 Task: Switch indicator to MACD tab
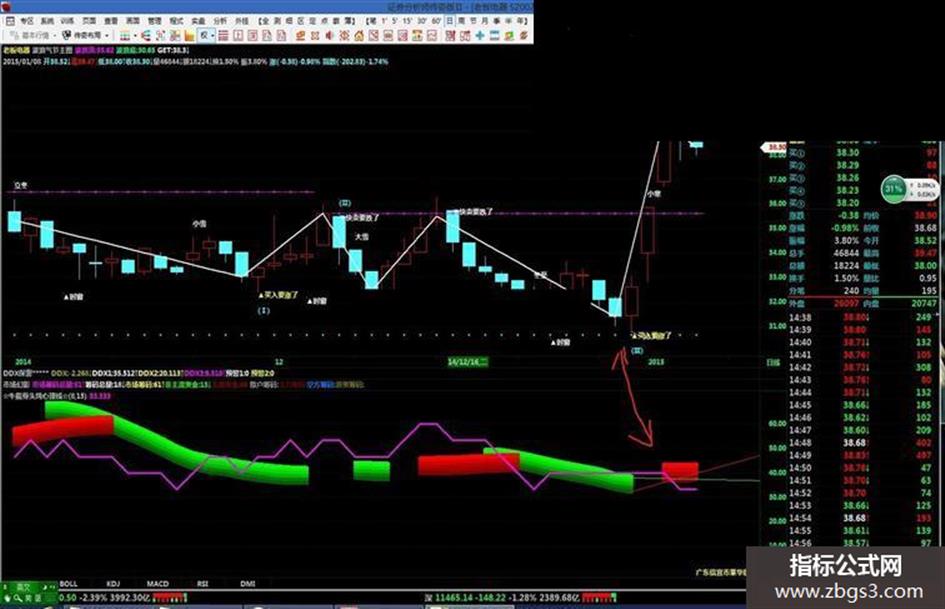tap(158, 584)
